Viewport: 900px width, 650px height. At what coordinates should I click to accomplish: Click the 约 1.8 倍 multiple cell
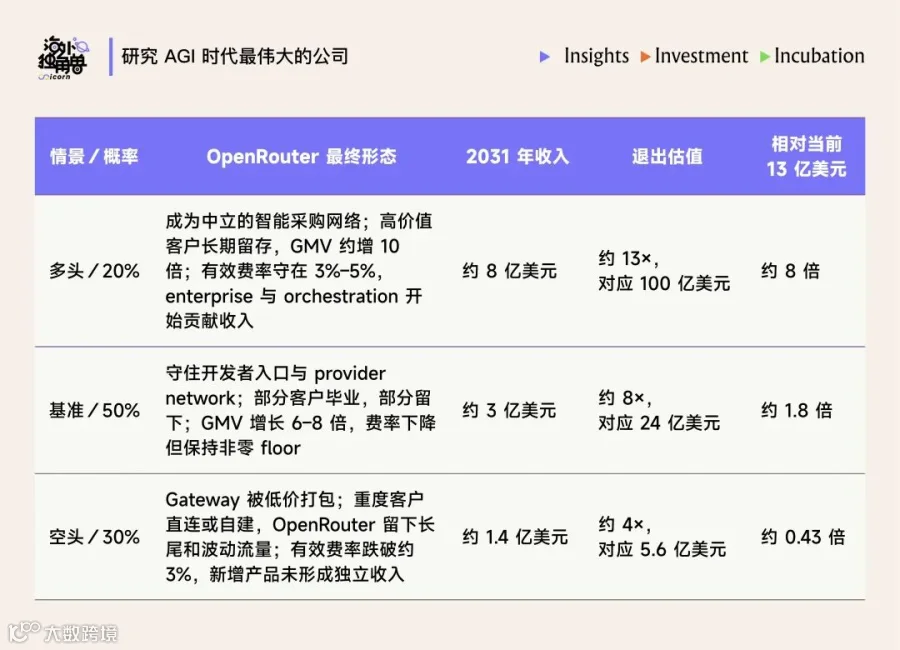coord(797,410)
